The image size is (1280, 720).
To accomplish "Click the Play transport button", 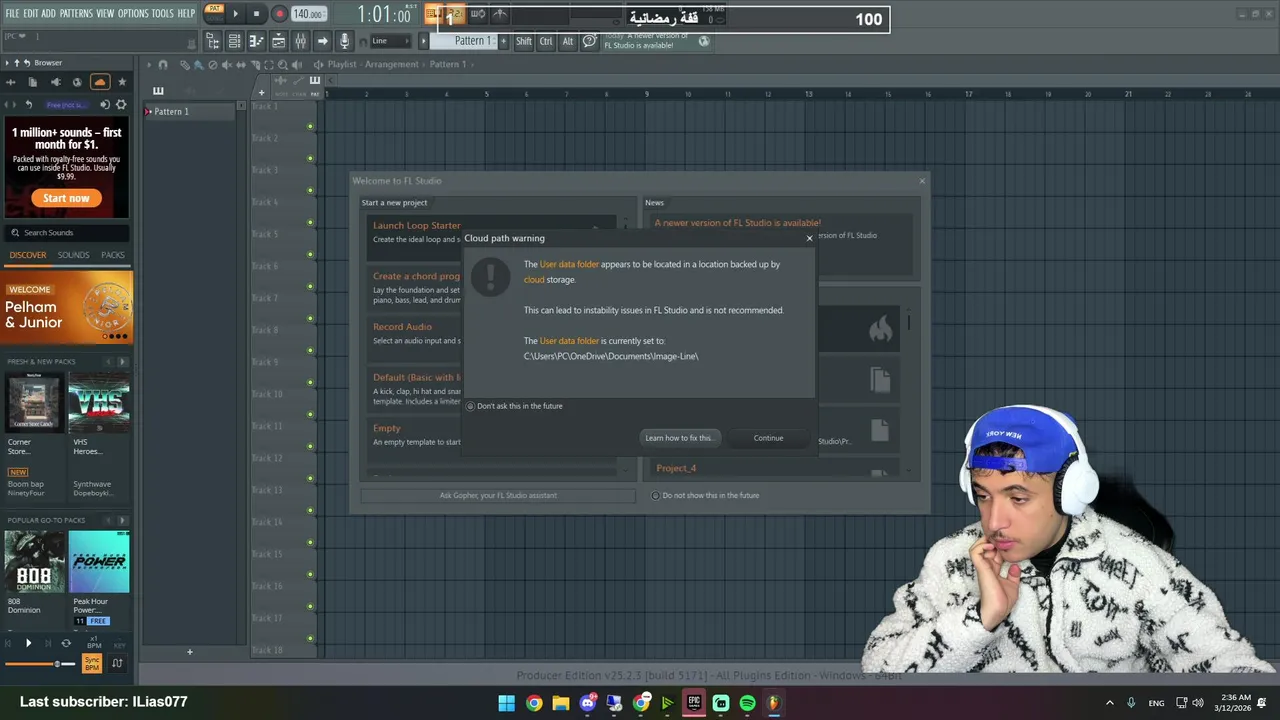I will coord(236,14).
